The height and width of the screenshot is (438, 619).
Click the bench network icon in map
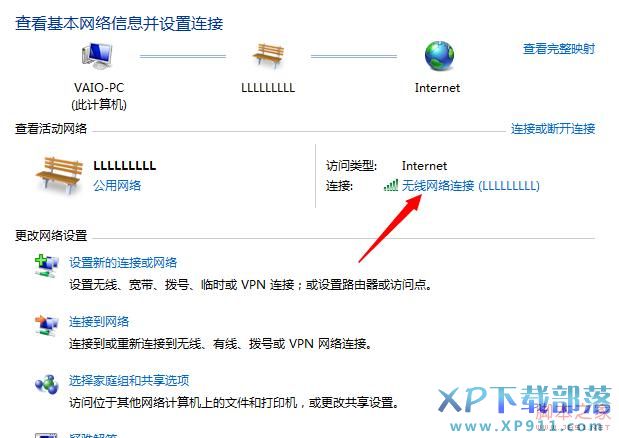pos(268,56)
